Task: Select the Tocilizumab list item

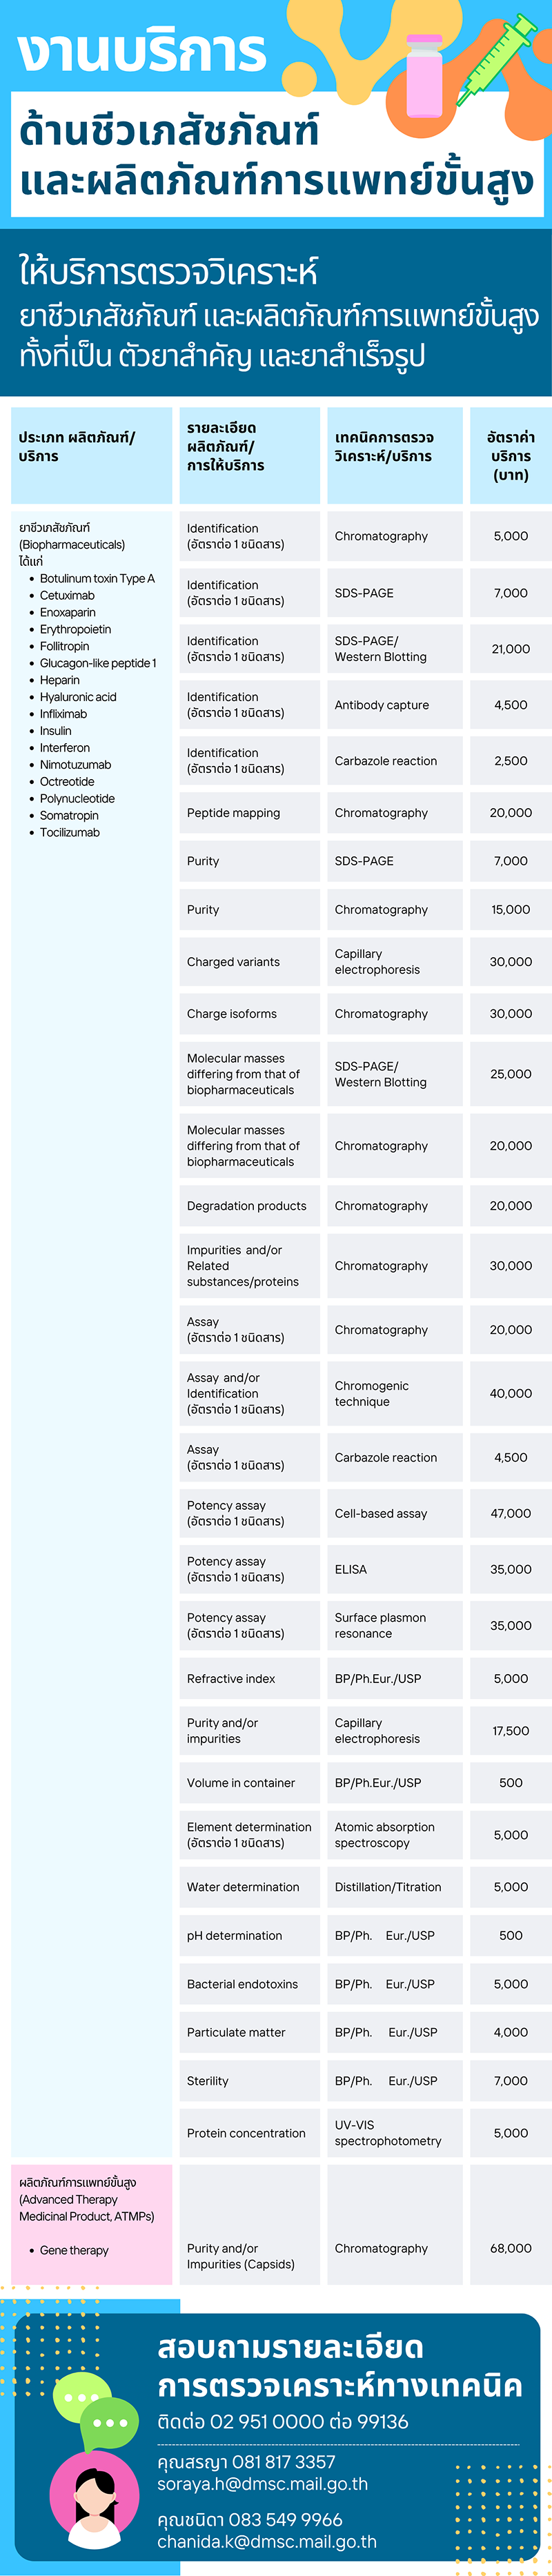Action: pos(70,832)
